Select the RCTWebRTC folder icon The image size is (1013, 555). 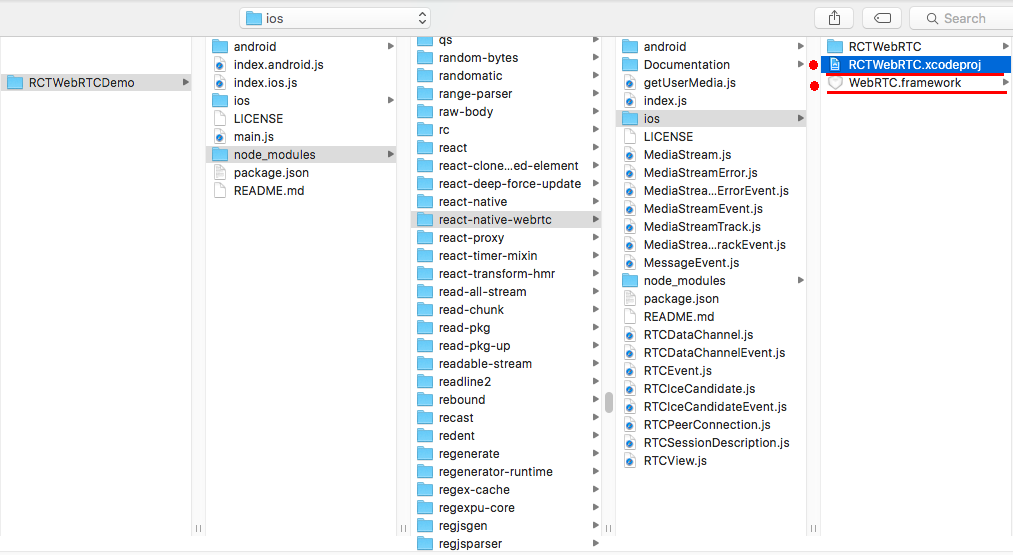[835, 47]
